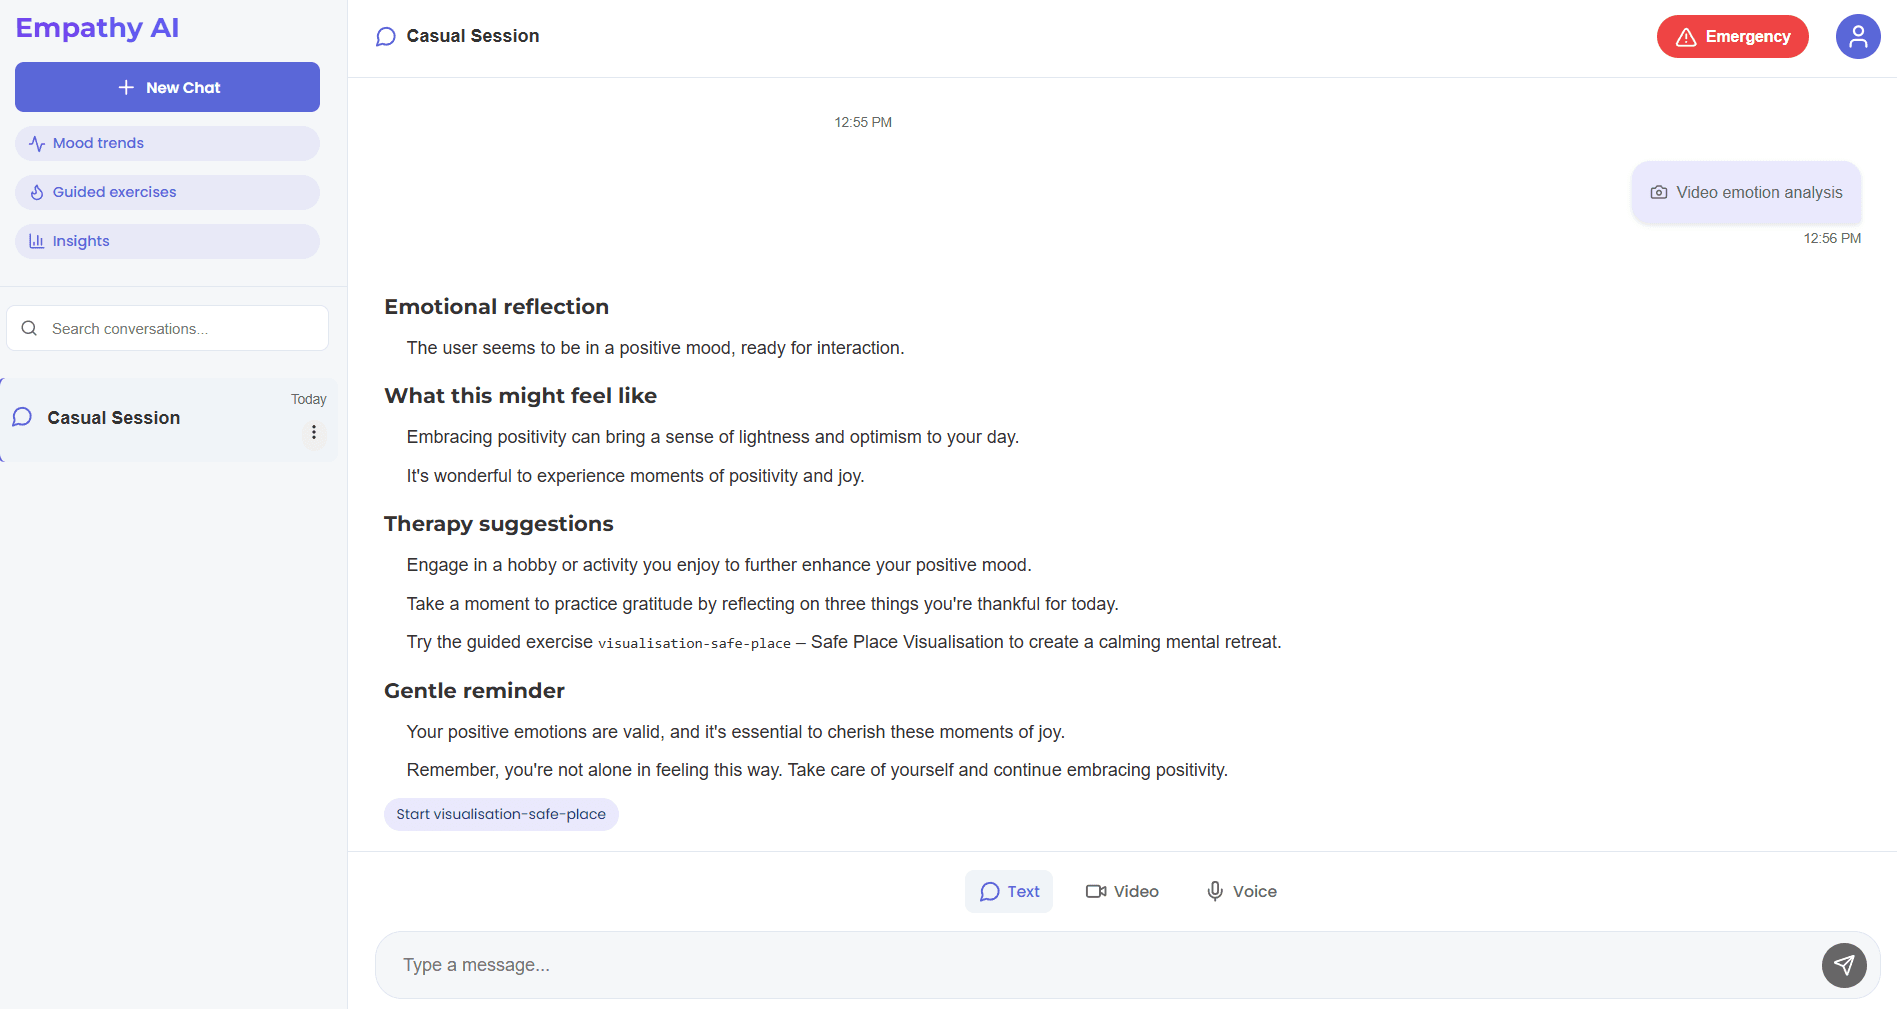Focus the Search conversations field
The width and height of the screenshot is (1897, 1009).
(180, 328)
